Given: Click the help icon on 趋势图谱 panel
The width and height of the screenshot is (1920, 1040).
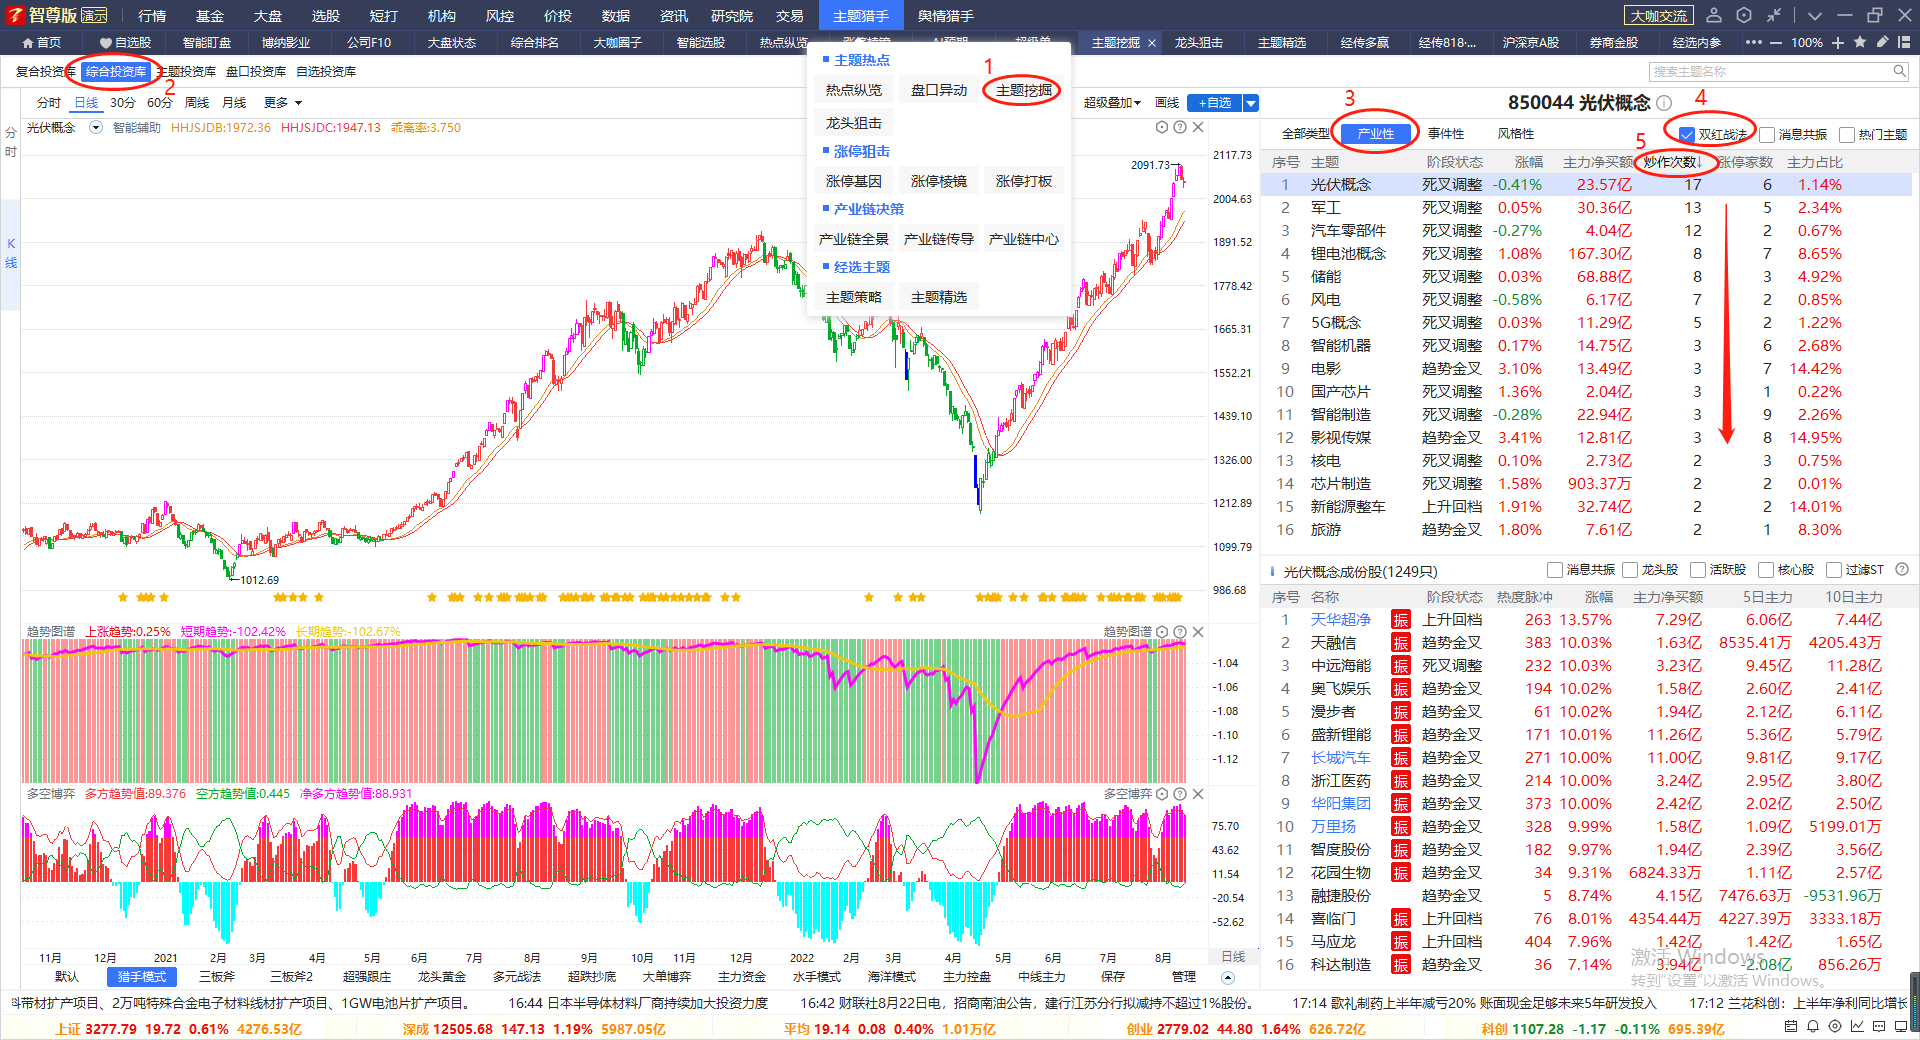Looking at the screenshot, I should point(1180,632).
